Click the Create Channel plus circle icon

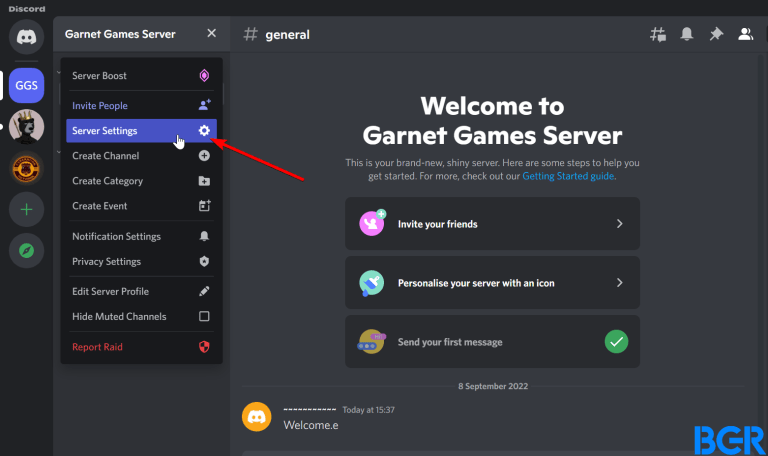[204, 155]
